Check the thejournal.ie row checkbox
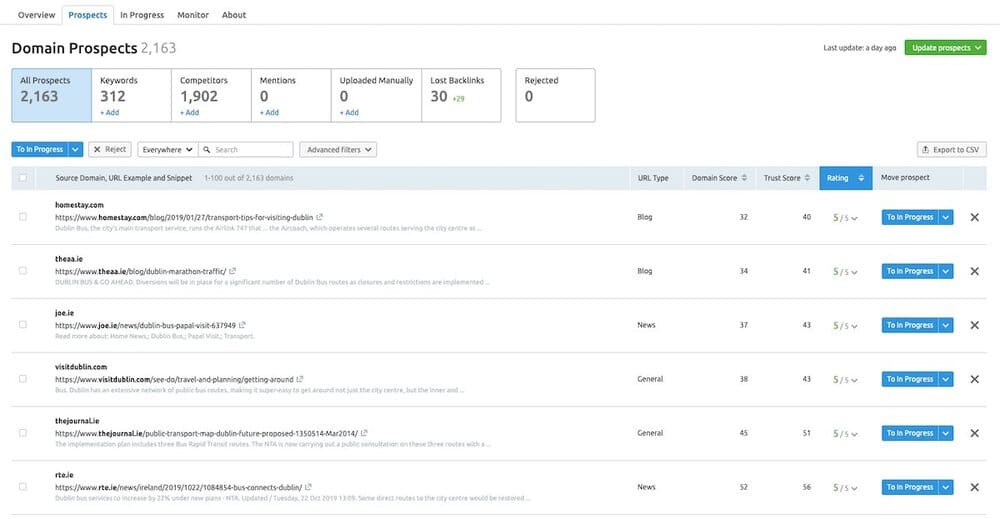1000x519 pixels. point(23,433)
